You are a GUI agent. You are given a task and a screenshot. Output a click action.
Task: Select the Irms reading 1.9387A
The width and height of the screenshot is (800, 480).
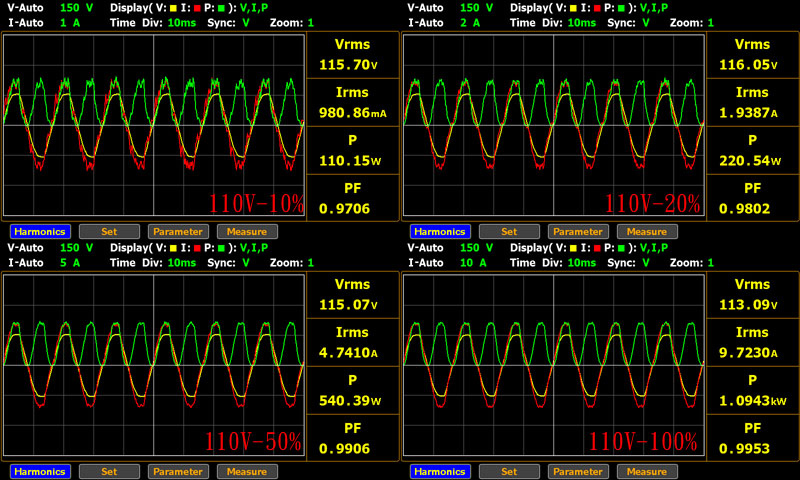click(x=748, y=113)
